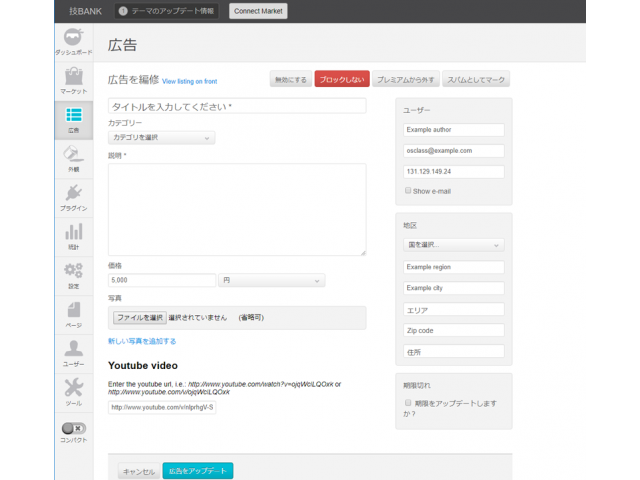This screenshot has width=640, height=480.
Task: Select ユーザー in the sidebar menu
Action: [x=73, y=351]
